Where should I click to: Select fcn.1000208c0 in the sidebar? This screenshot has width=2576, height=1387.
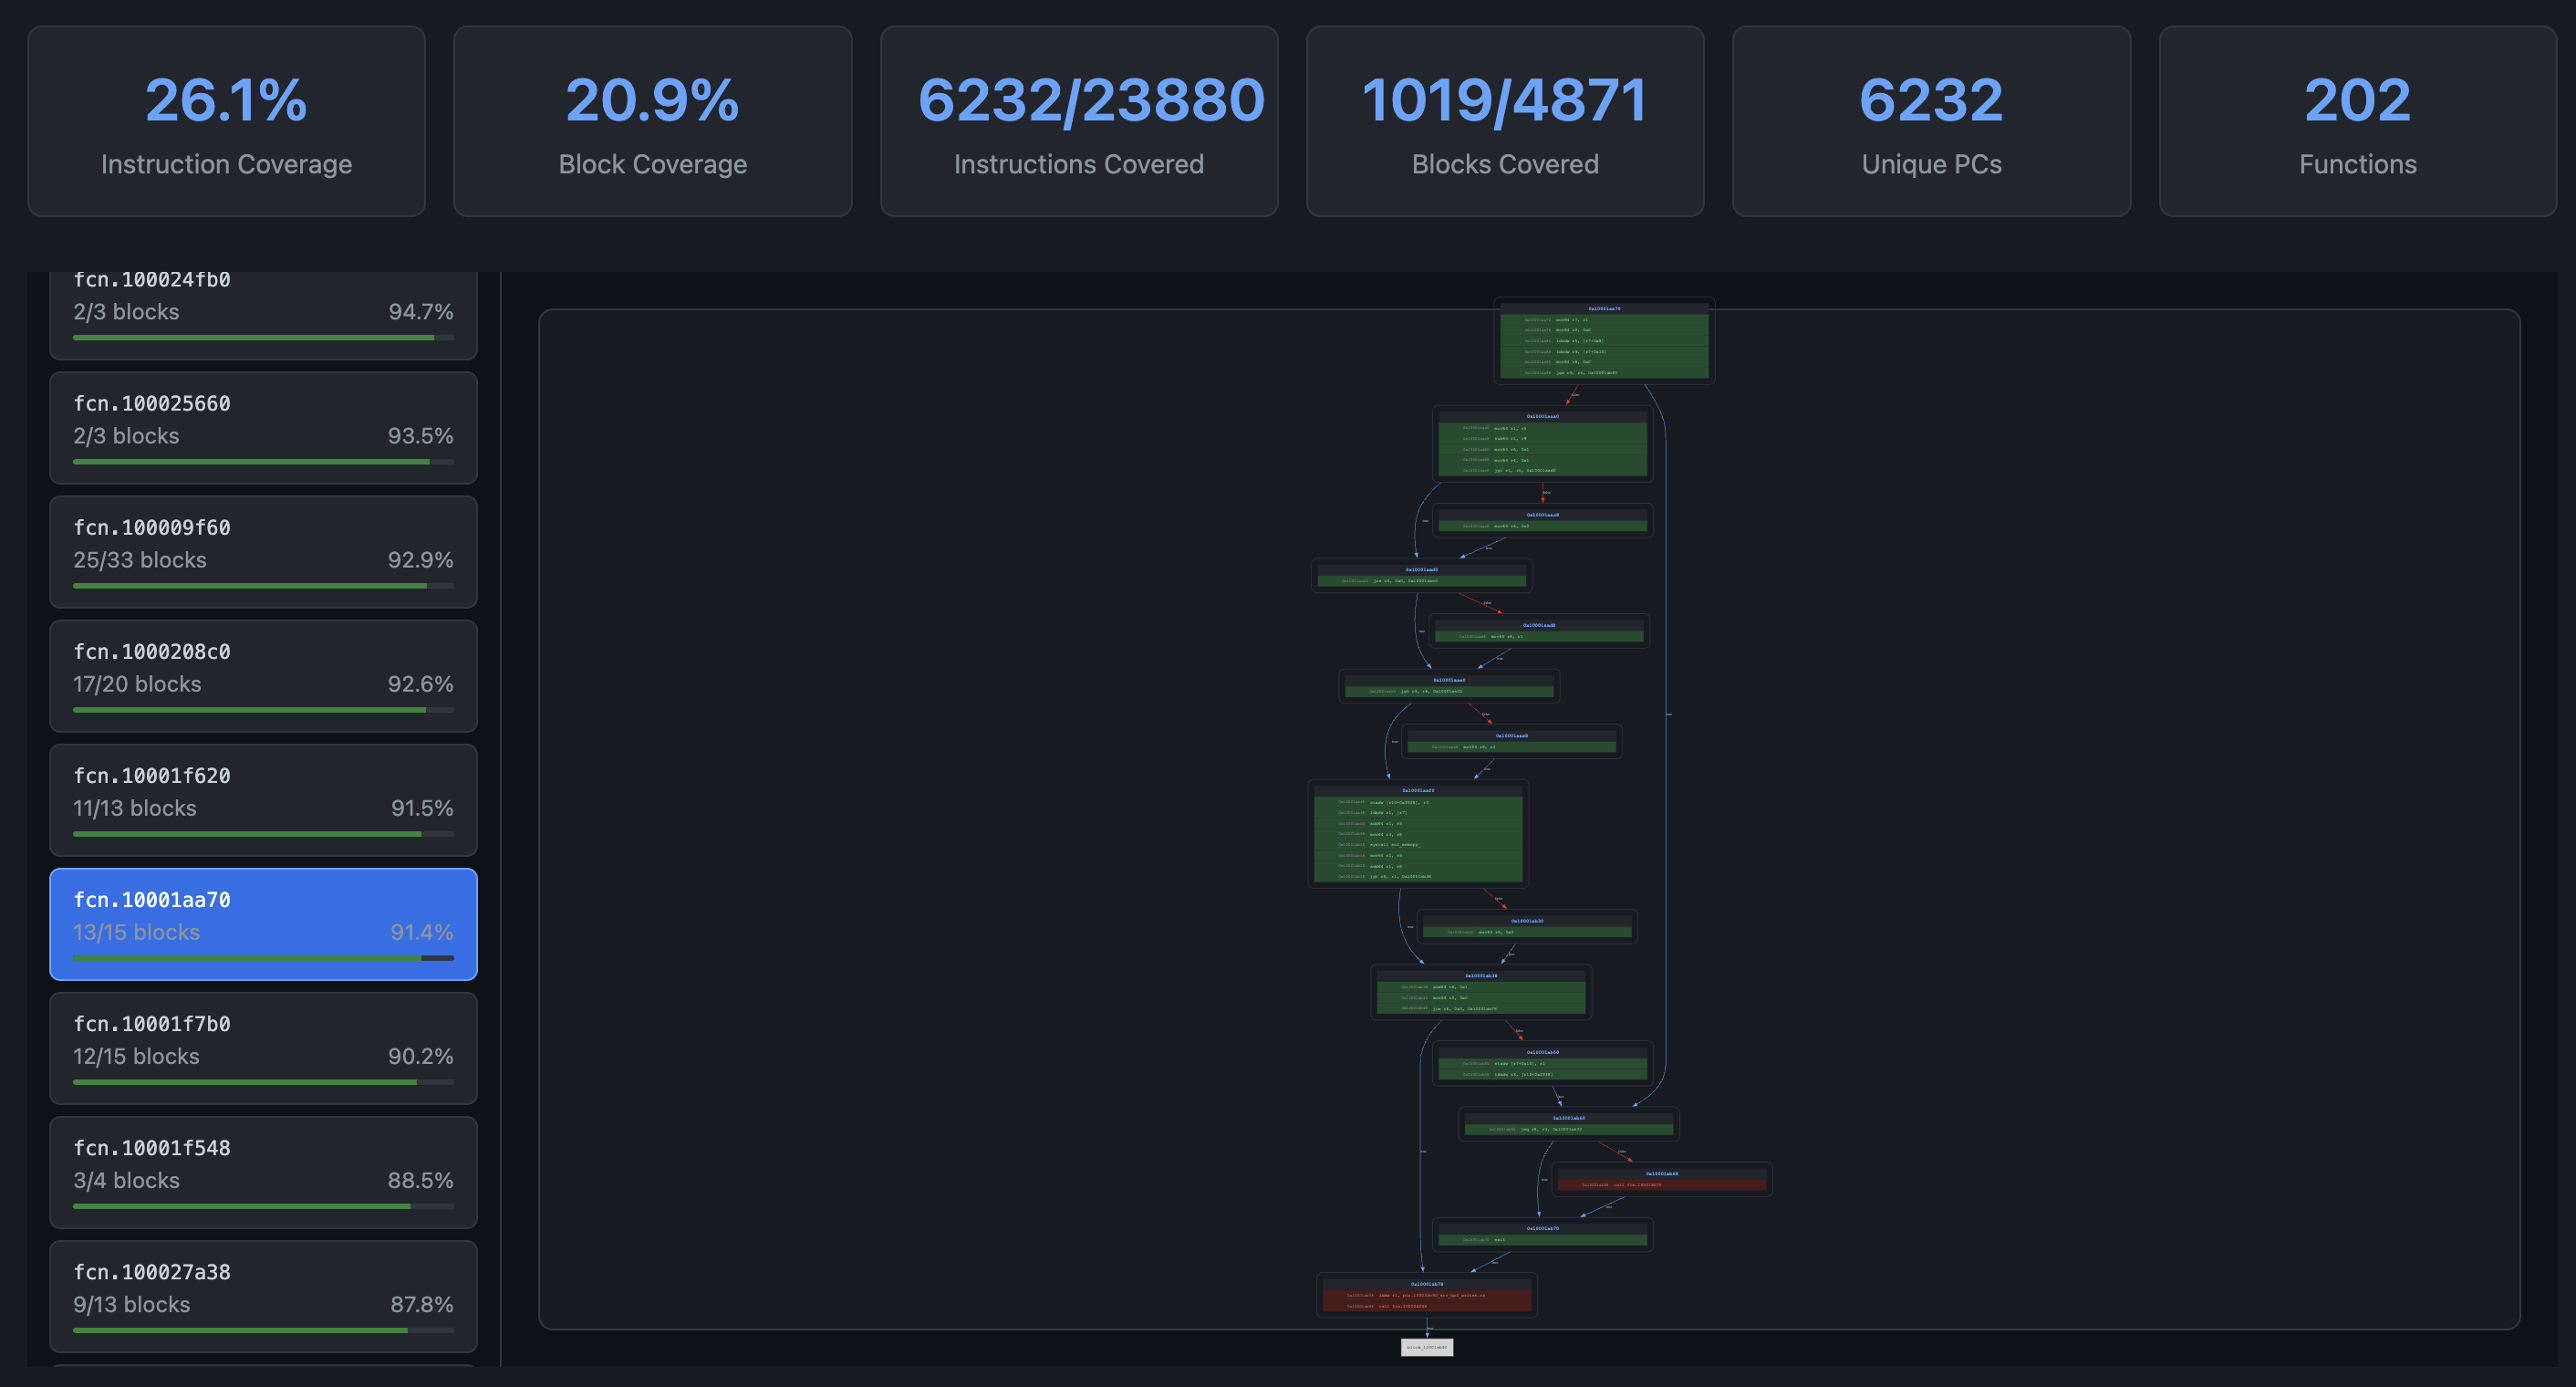click(x=263, y=676)
